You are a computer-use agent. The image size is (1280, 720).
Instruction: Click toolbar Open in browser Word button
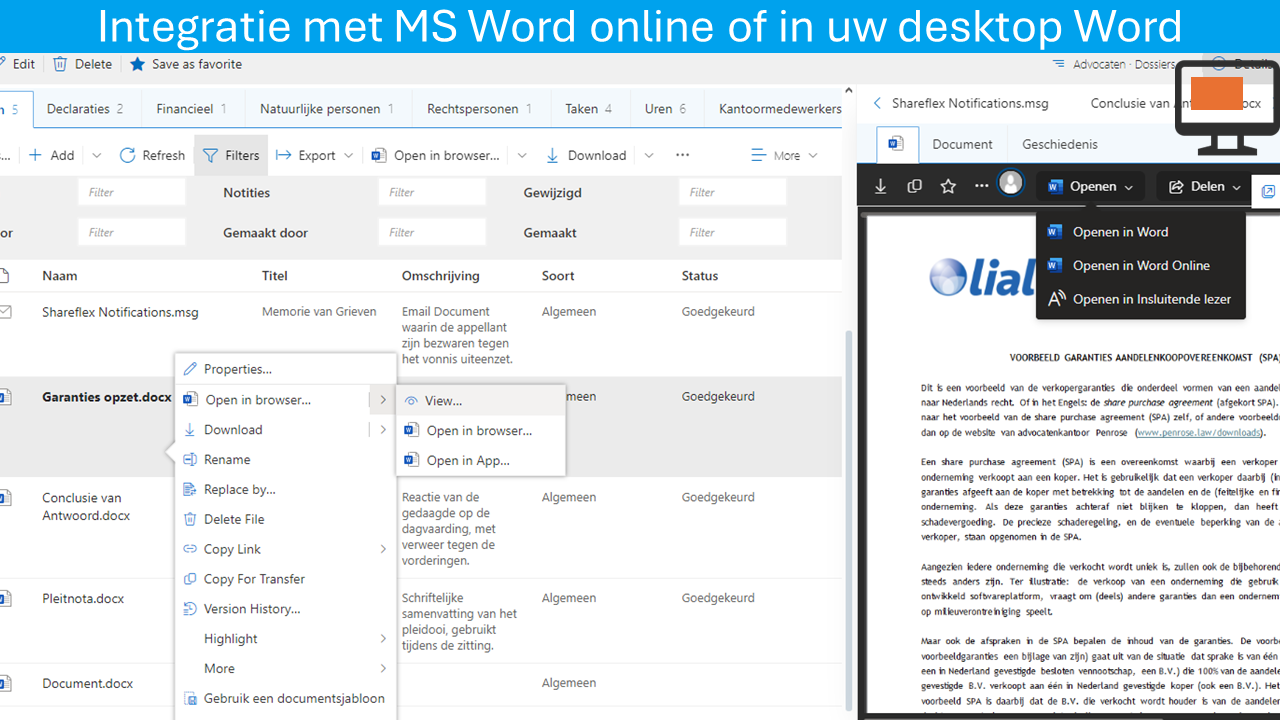pos(435,155)
